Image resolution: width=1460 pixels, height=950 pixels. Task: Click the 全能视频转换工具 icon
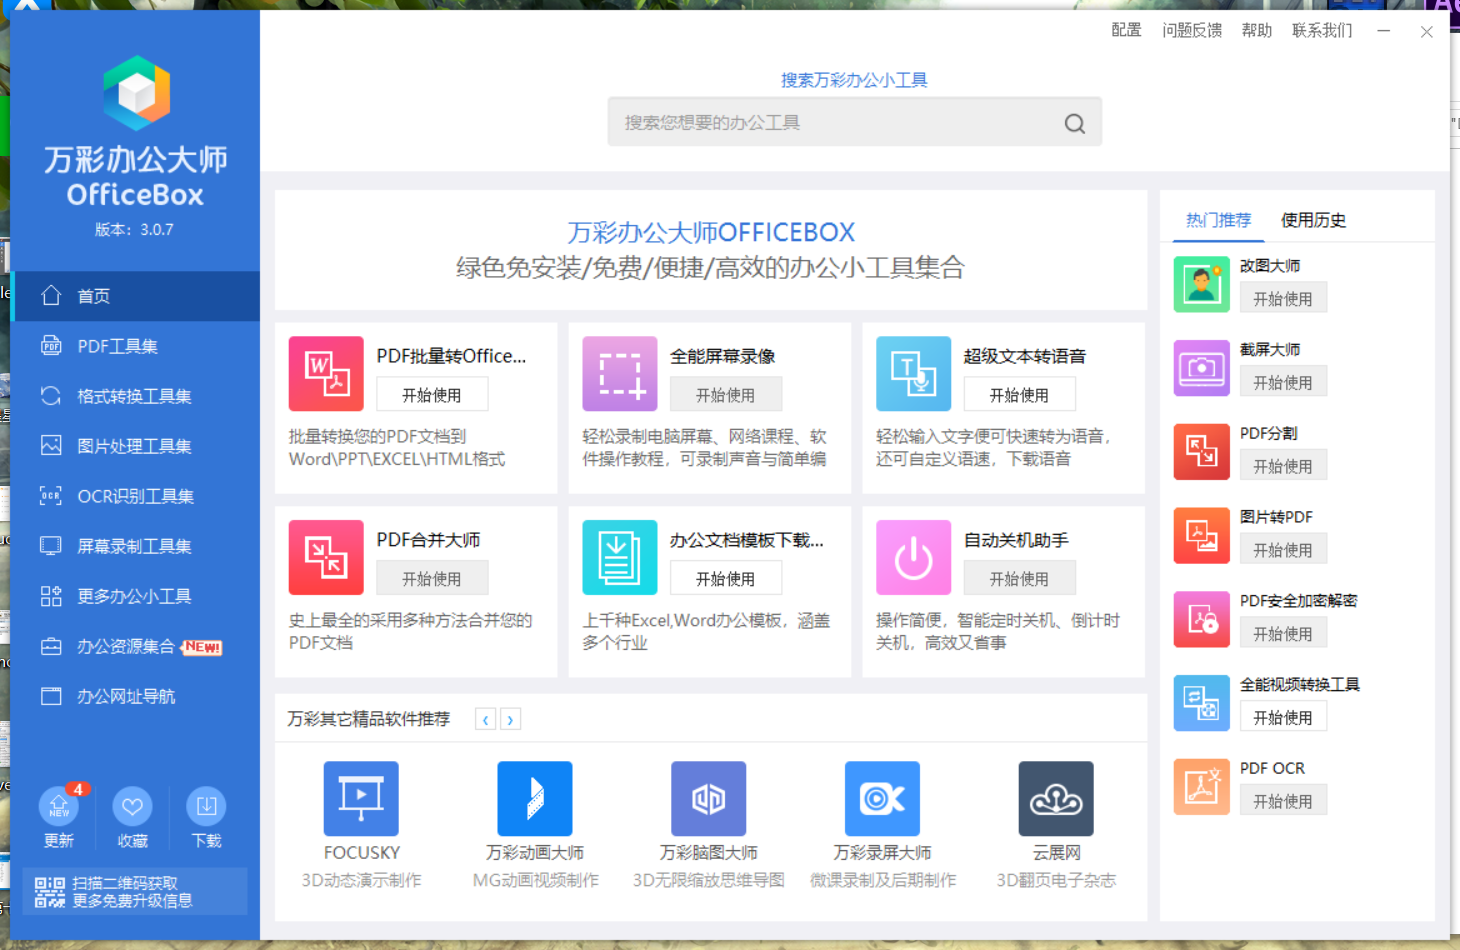1202,703
